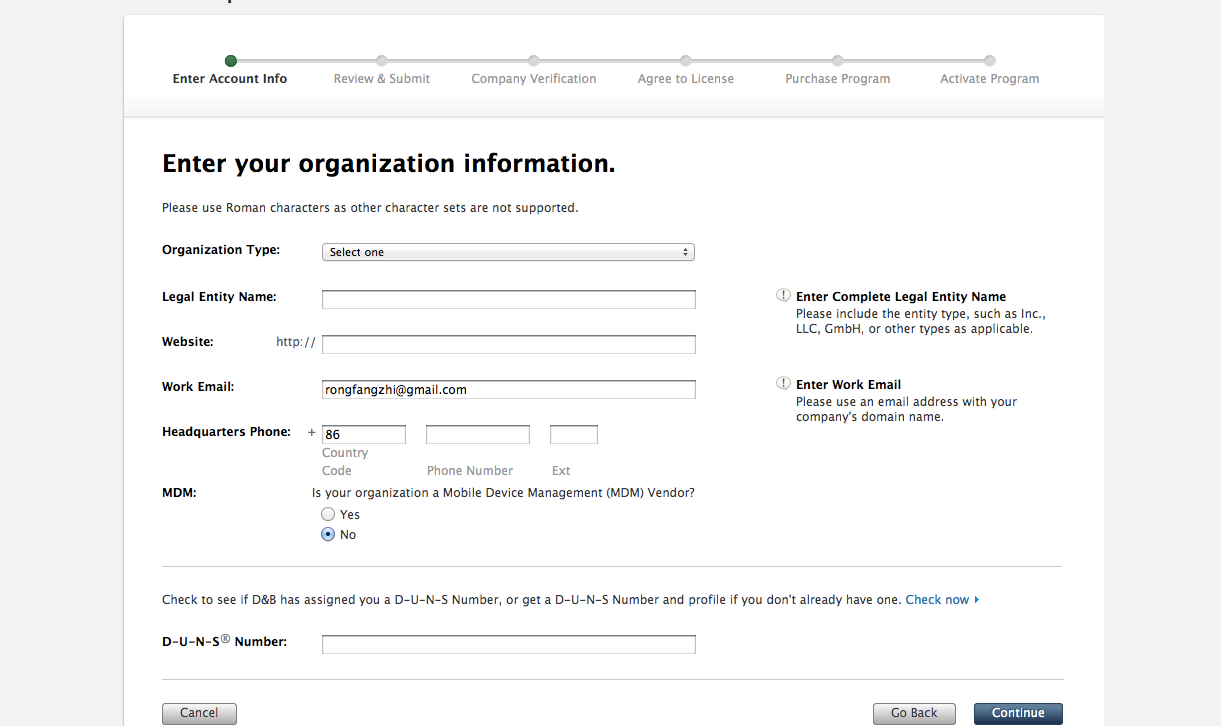Click the Review & Submit step dot
The image size is (1221, 726).
[382, 61]
